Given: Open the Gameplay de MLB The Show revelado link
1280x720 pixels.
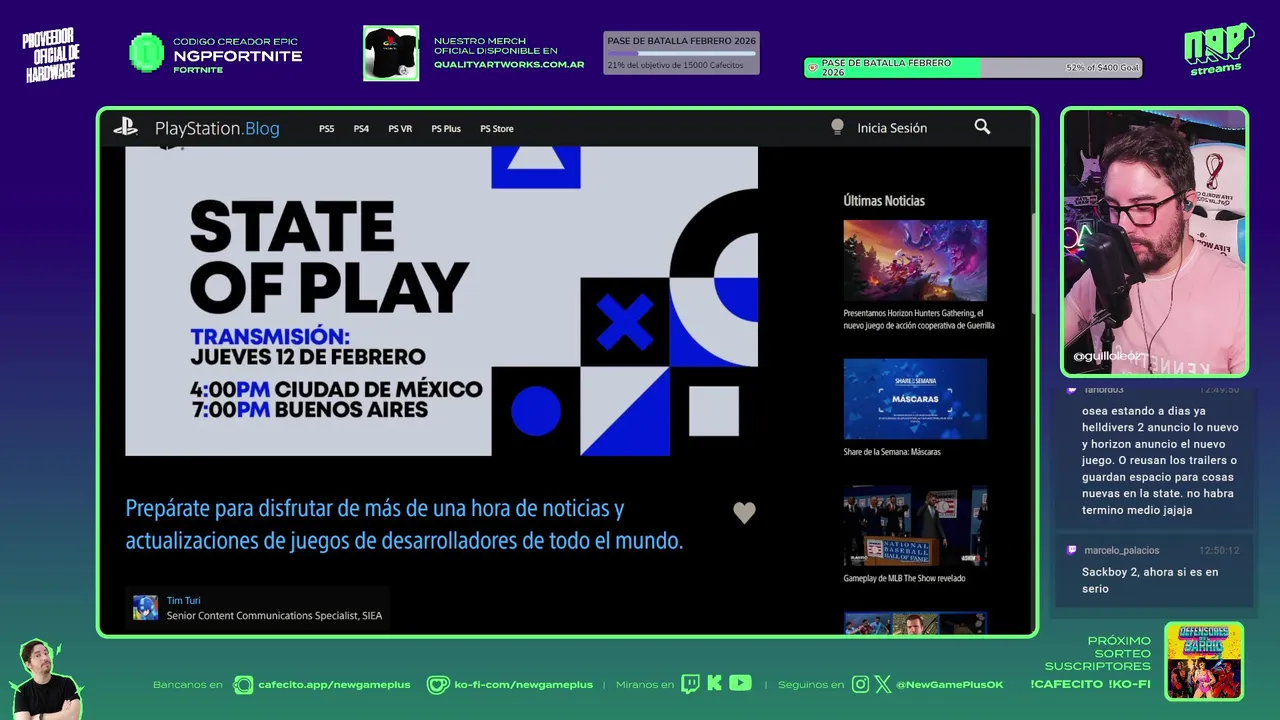Looking at the screenshot, I should [x=904, y=578].
